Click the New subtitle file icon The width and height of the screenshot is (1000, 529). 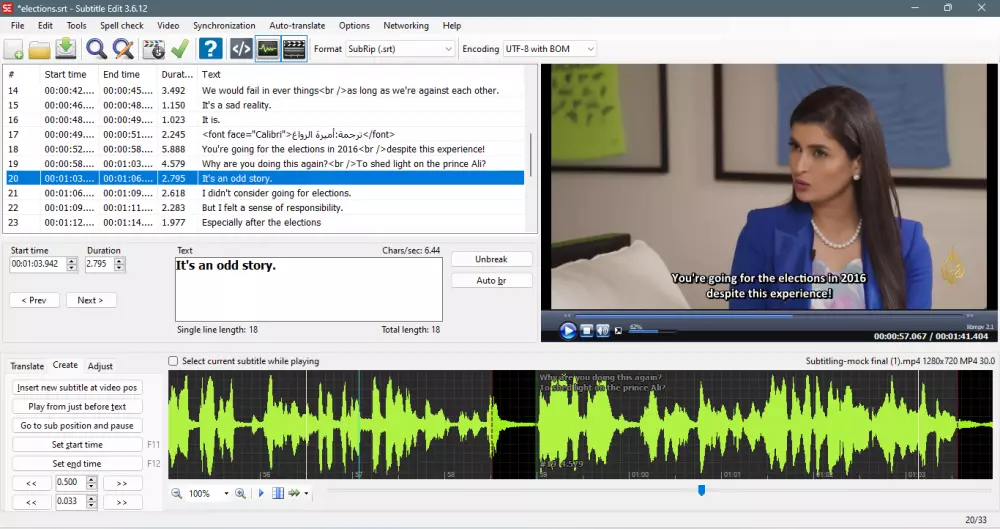(13, 49)
